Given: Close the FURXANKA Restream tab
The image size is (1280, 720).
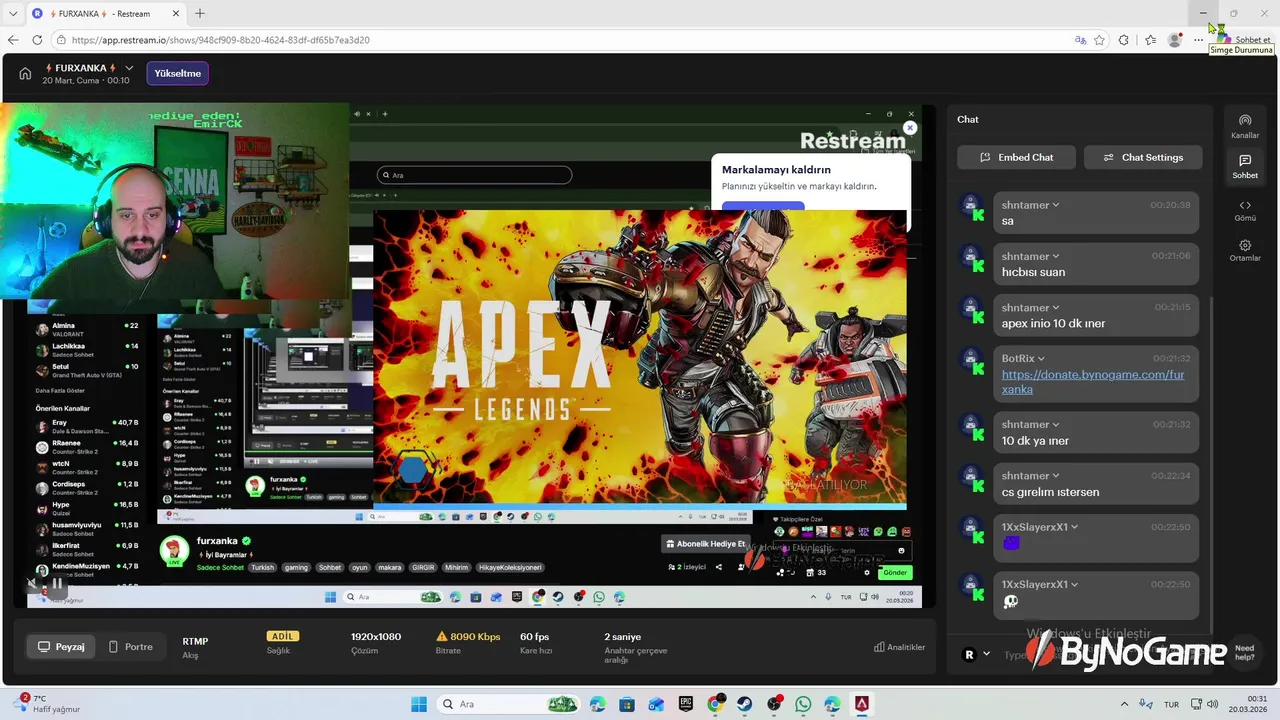Looking at the screenshot, I should 174,13.
